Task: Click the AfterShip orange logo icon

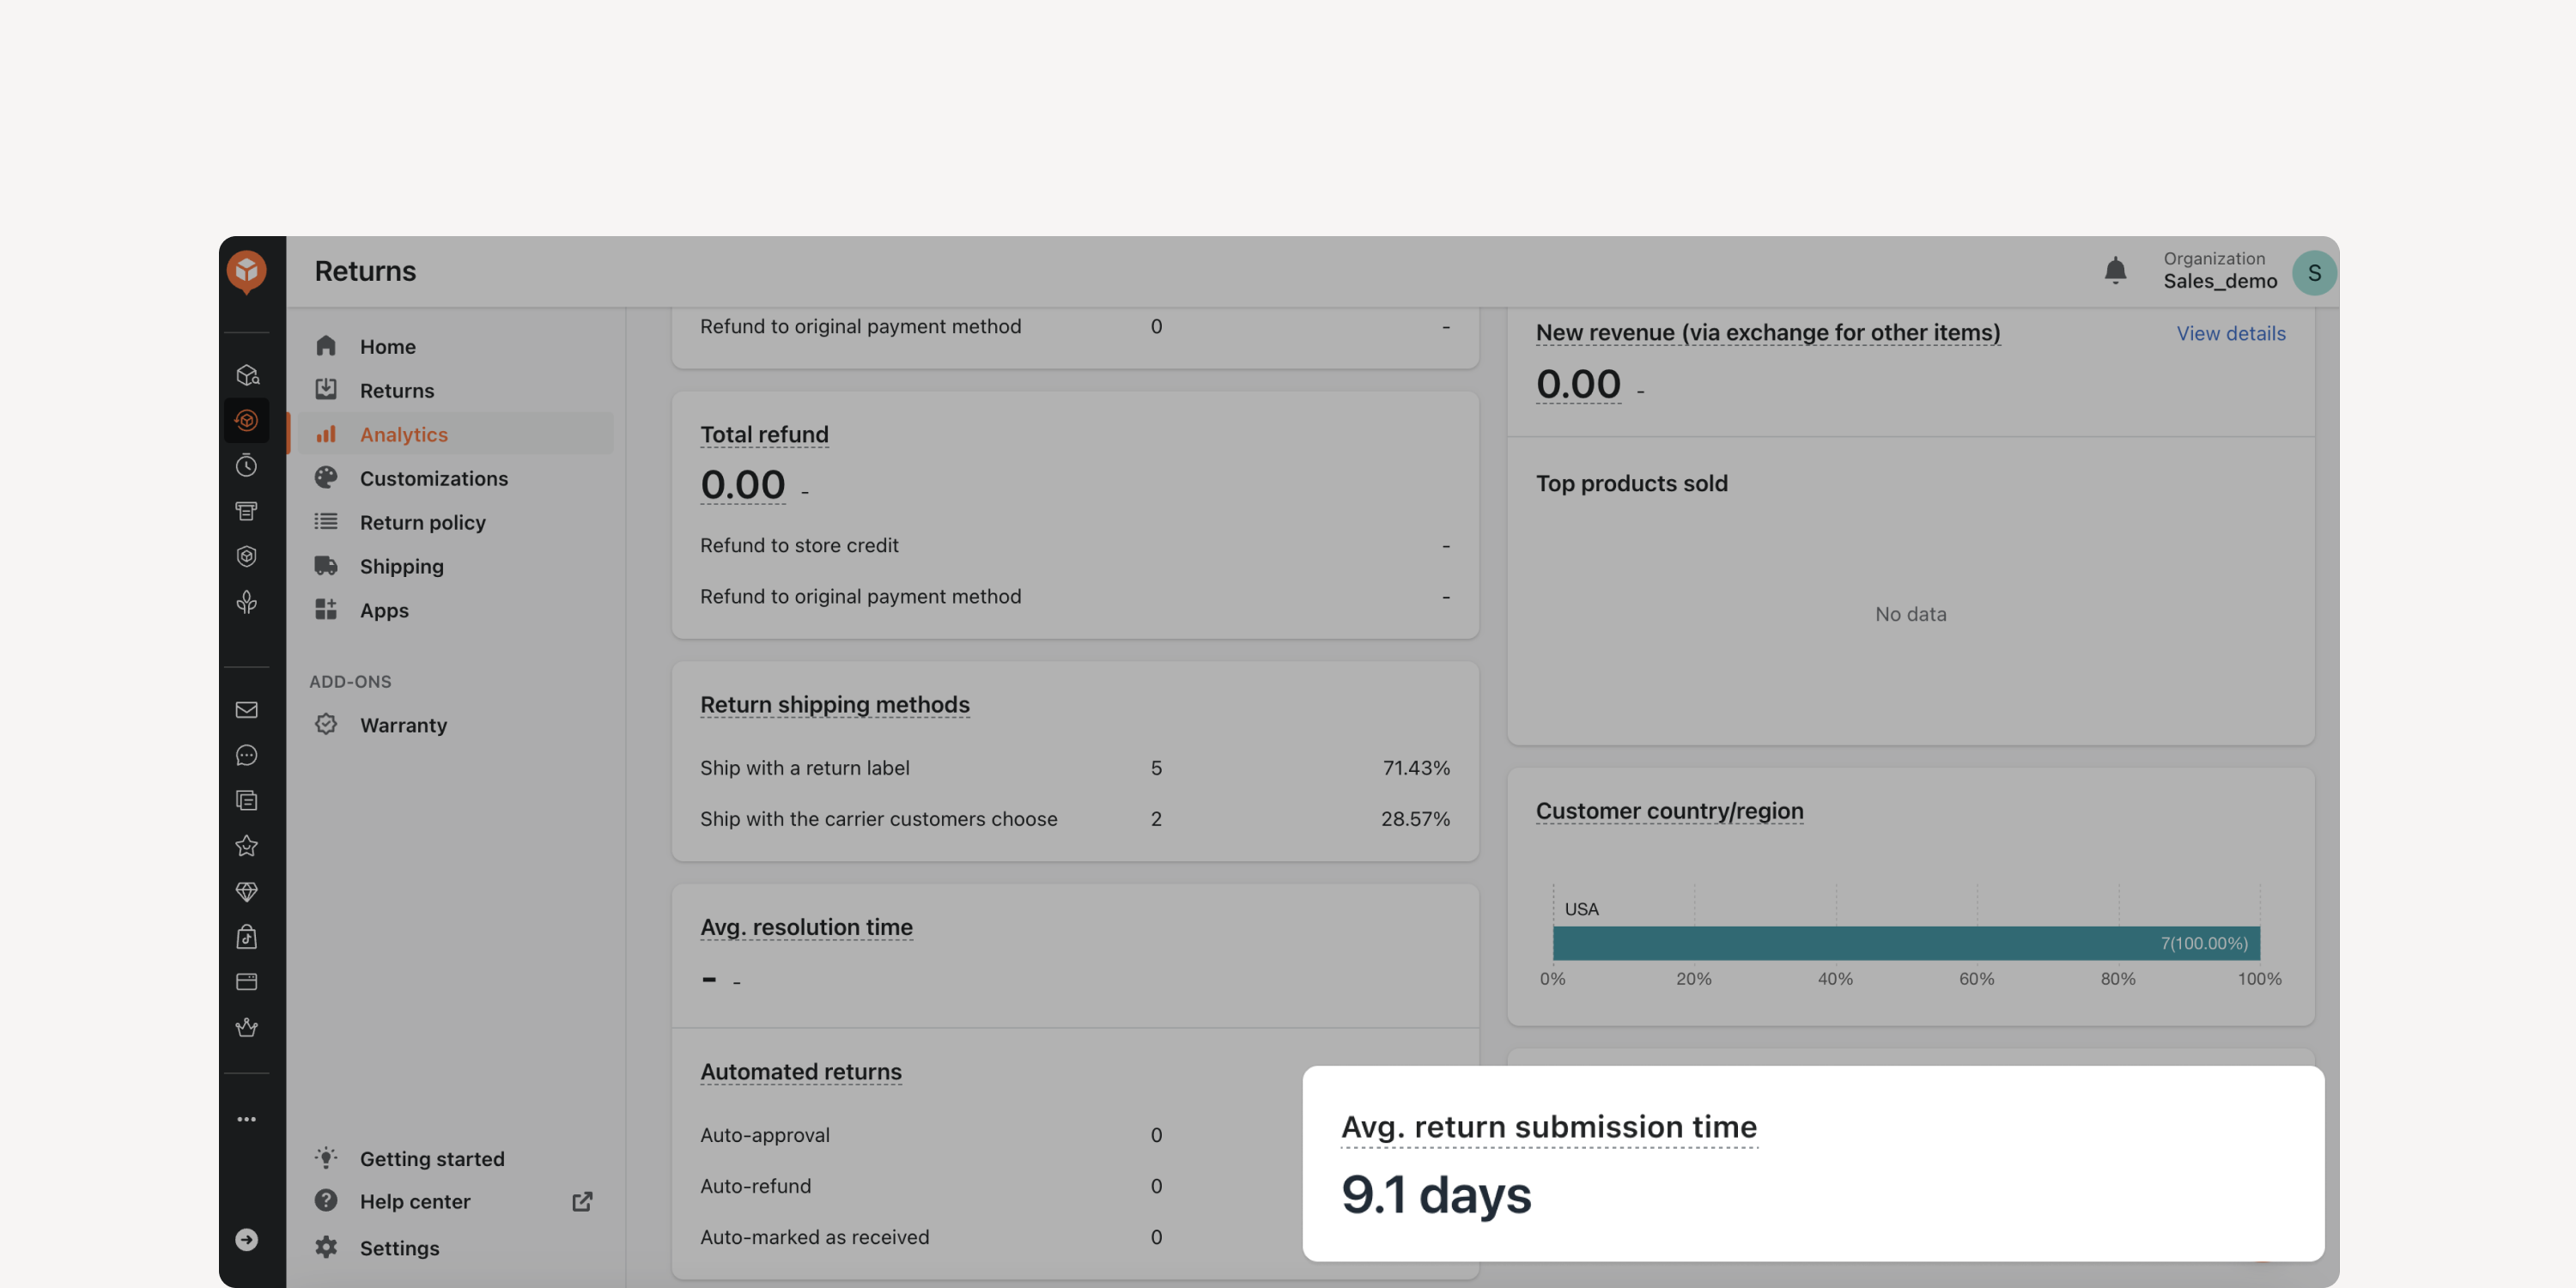Action: (246, 271)
